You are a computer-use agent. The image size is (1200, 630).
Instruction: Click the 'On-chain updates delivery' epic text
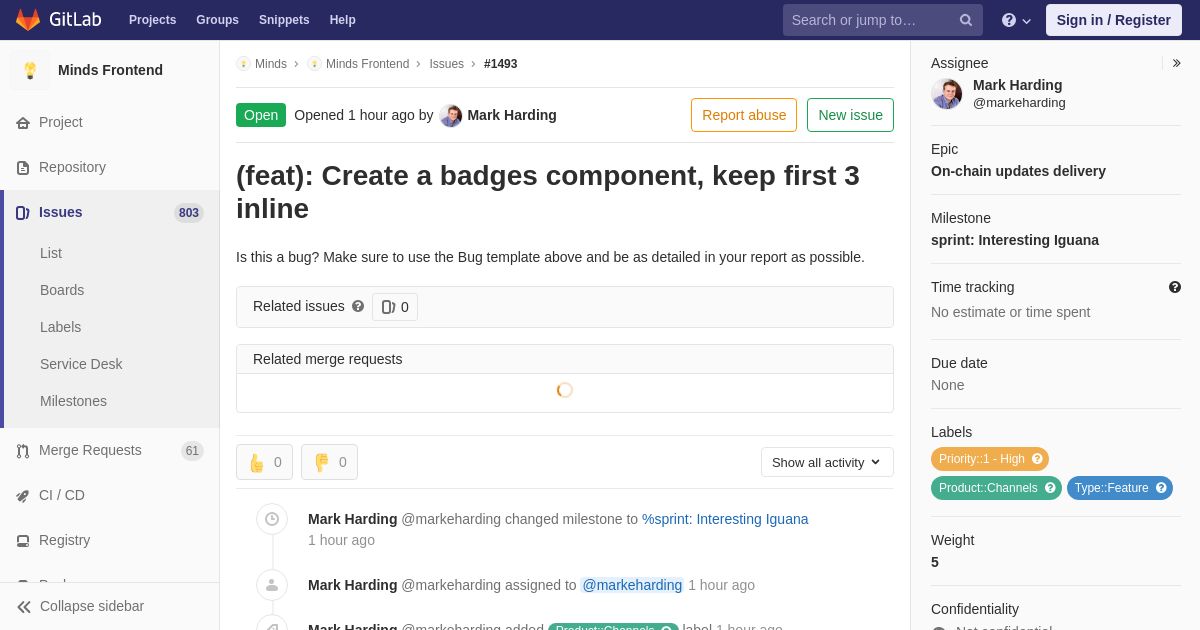click(x=1018, y=171)
